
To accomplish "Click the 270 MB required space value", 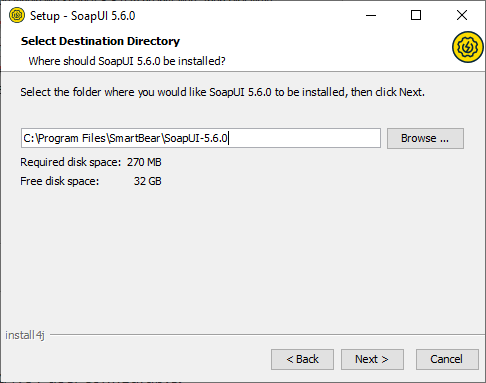I will coord(144,162).
